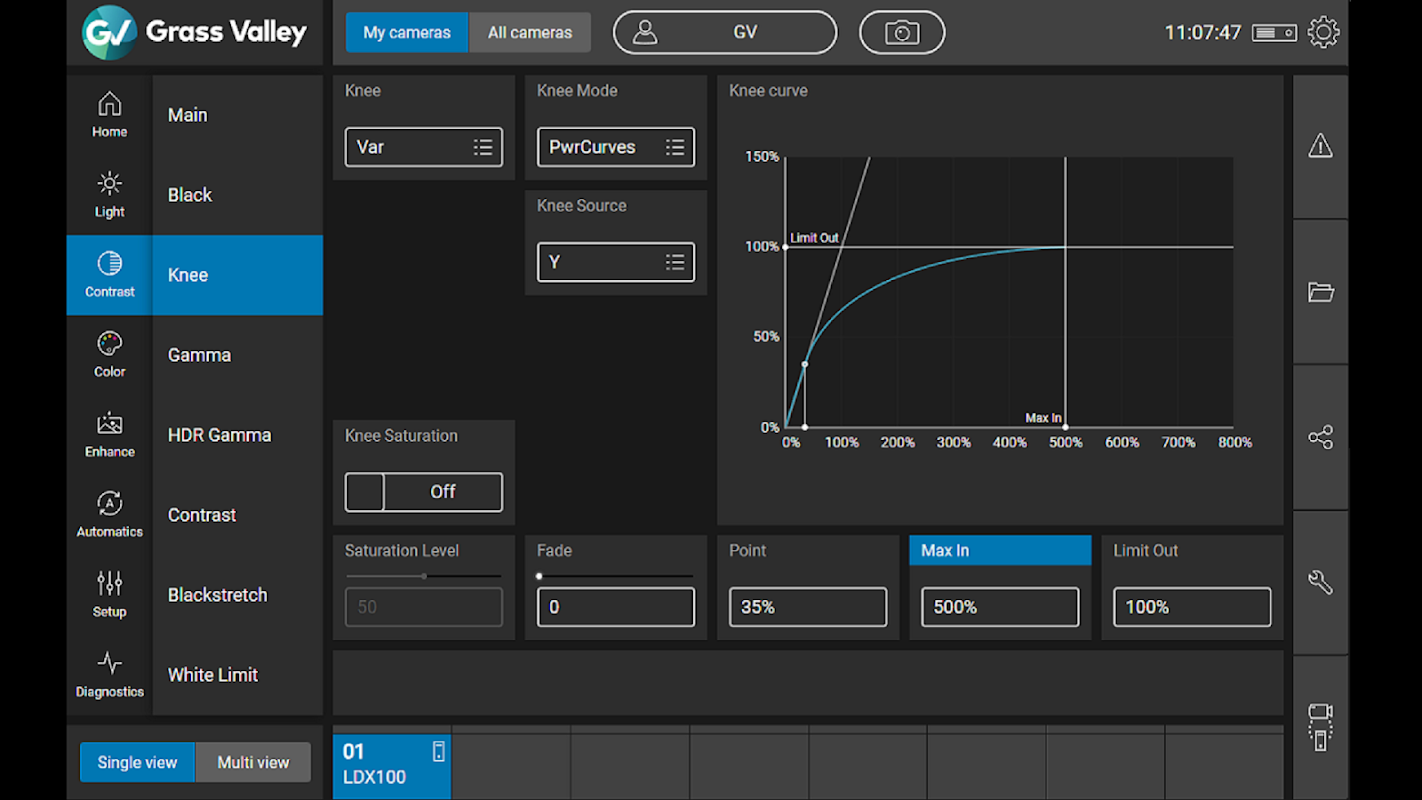The width and height of the screenshot is (1422, 800).
Task: Click the Fade slider track
Action: [616, 576]
